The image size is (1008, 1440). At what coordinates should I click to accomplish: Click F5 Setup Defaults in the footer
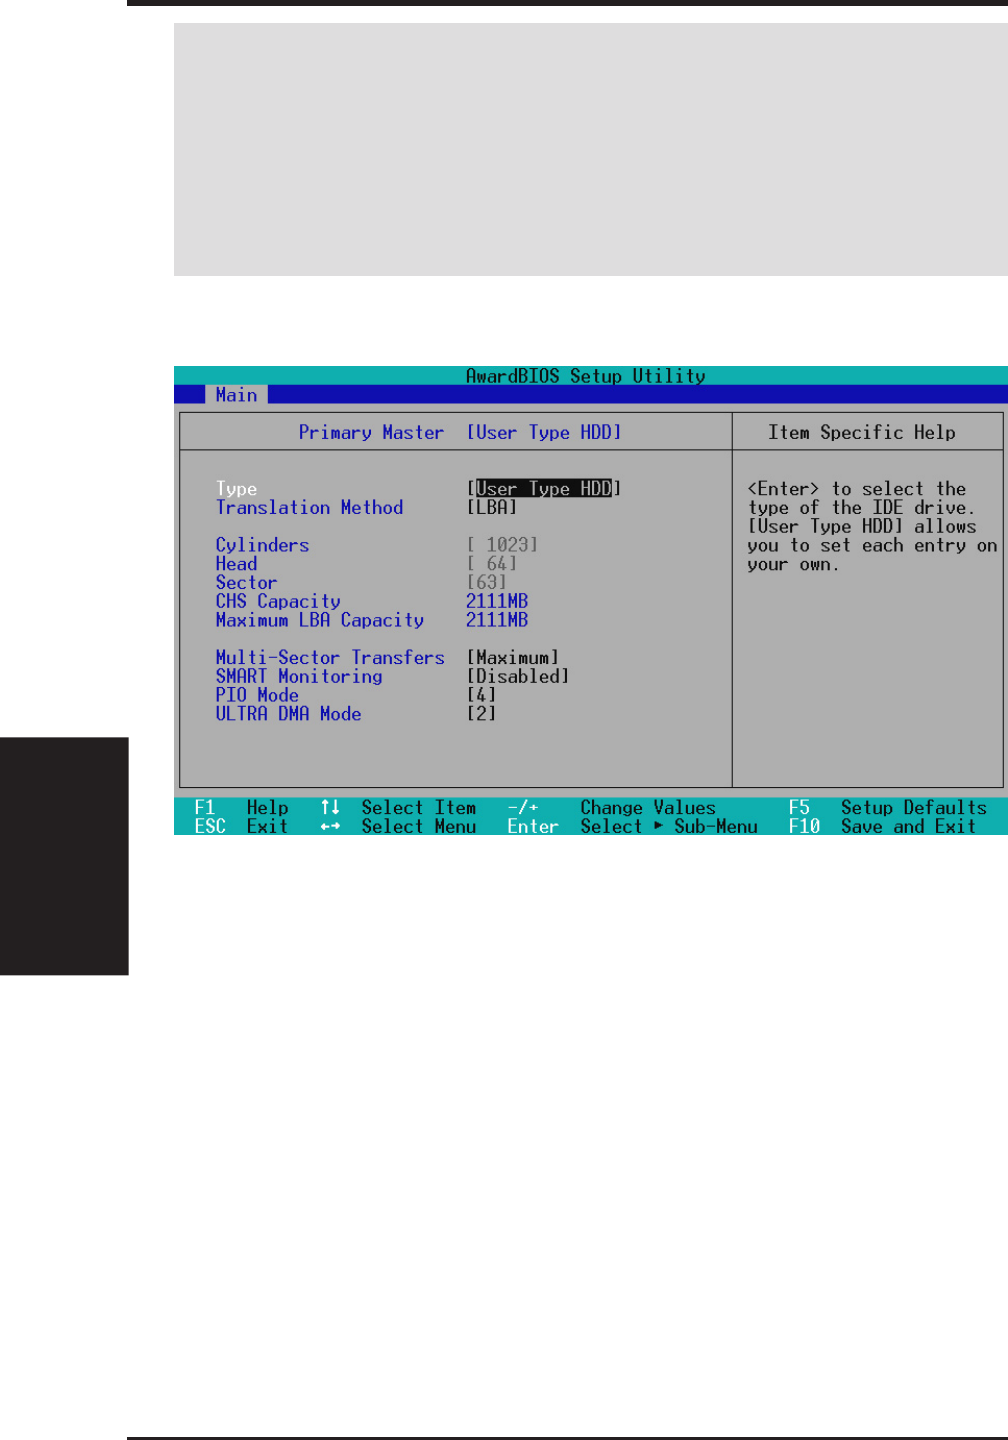[x=887, y=808]
